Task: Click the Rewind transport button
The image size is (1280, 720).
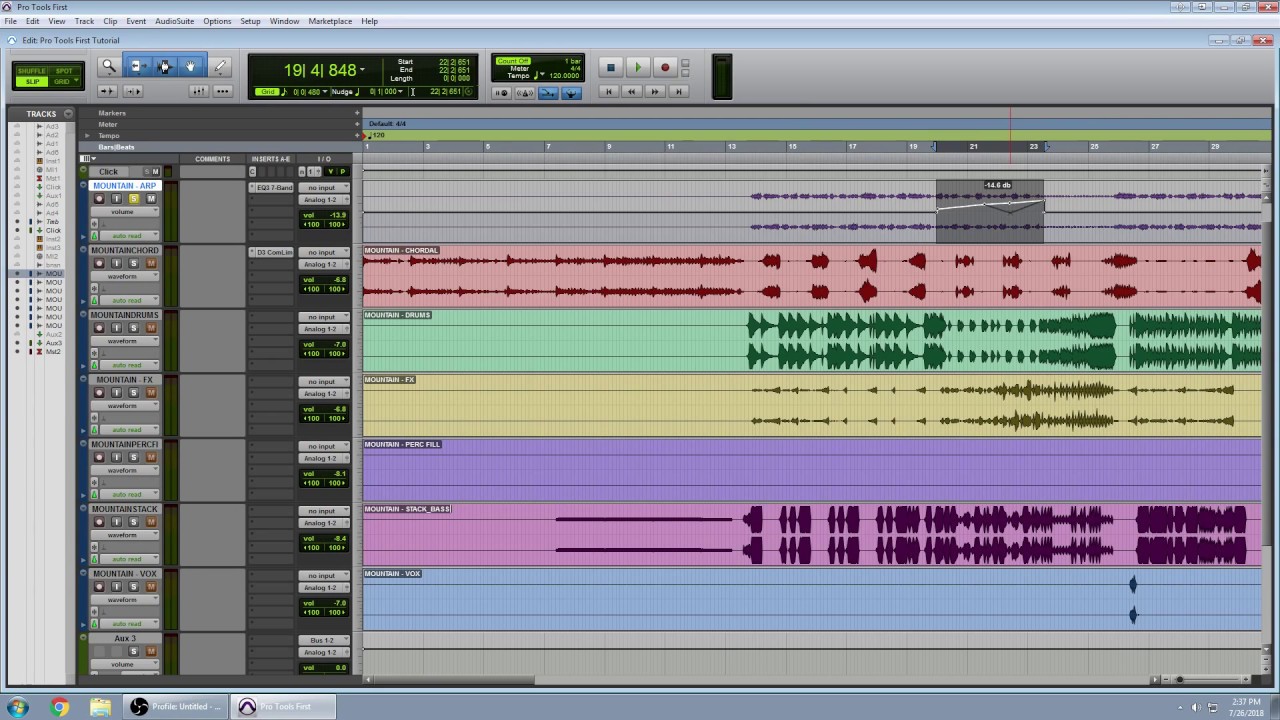Action: click(632, 91)
